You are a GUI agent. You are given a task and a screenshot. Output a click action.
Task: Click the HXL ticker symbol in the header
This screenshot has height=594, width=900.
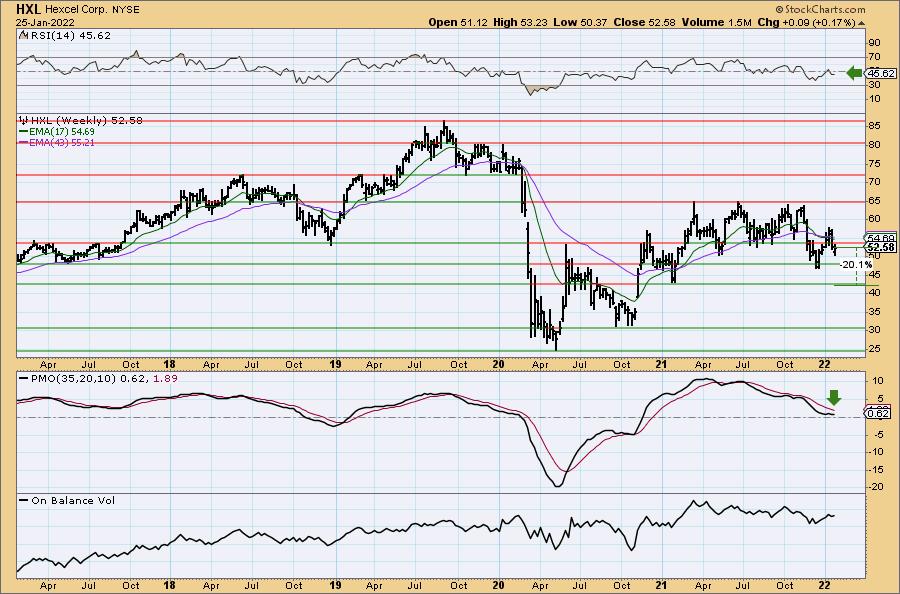(28, 9)
